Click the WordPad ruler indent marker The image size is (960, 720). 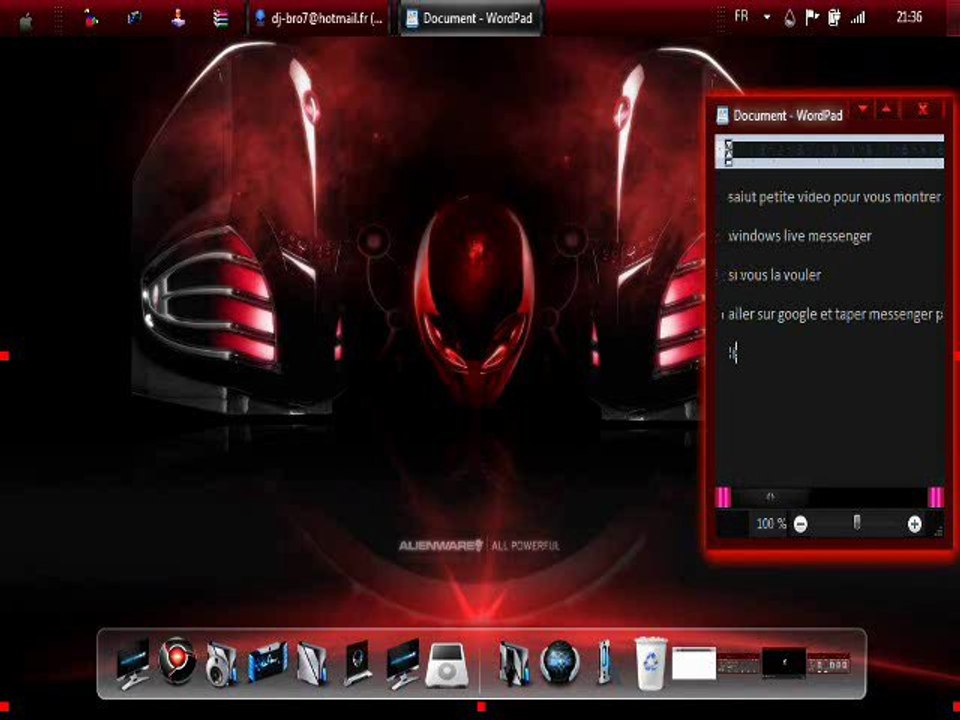[728, 152]
